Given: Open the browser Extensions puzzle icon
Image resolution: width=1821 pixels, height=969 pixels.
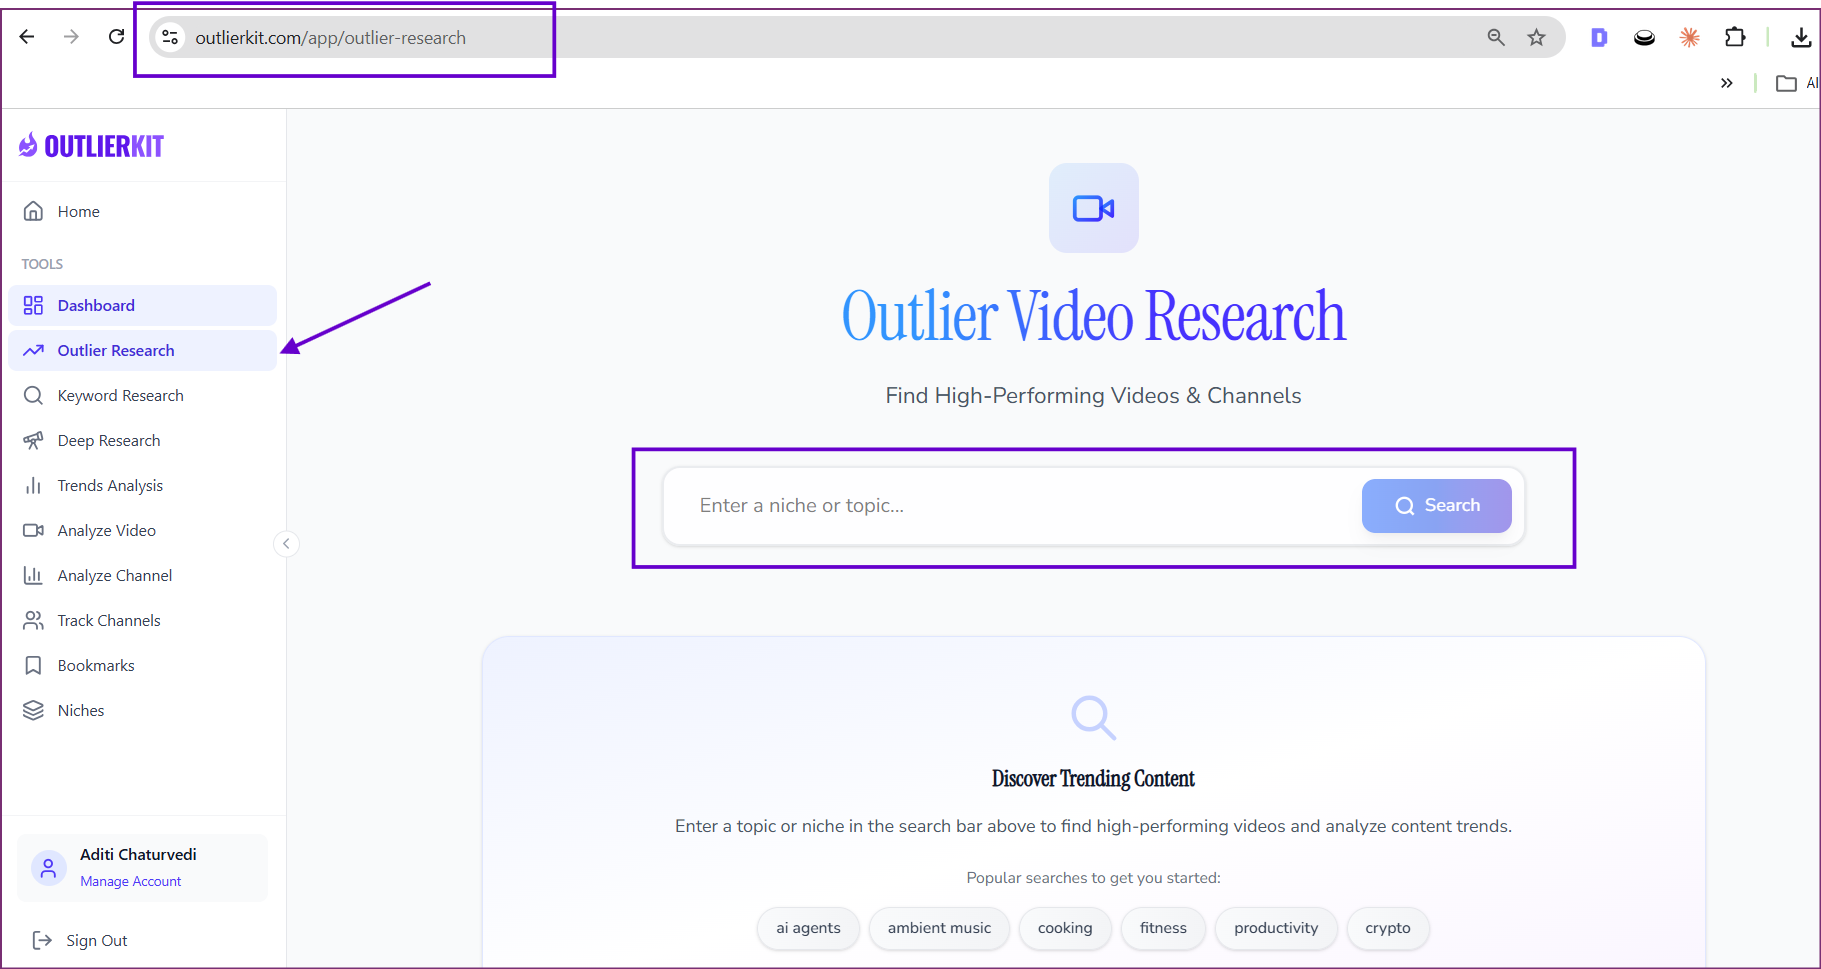Looking at the screenshot, I should point(1735,37).
